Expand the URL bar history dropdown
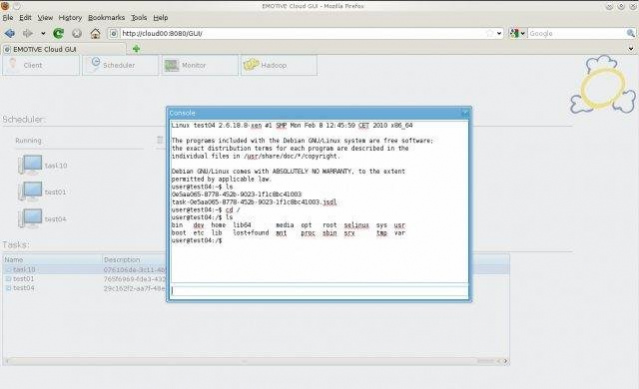This screenshot has width=639, height=389. [499, 33]
